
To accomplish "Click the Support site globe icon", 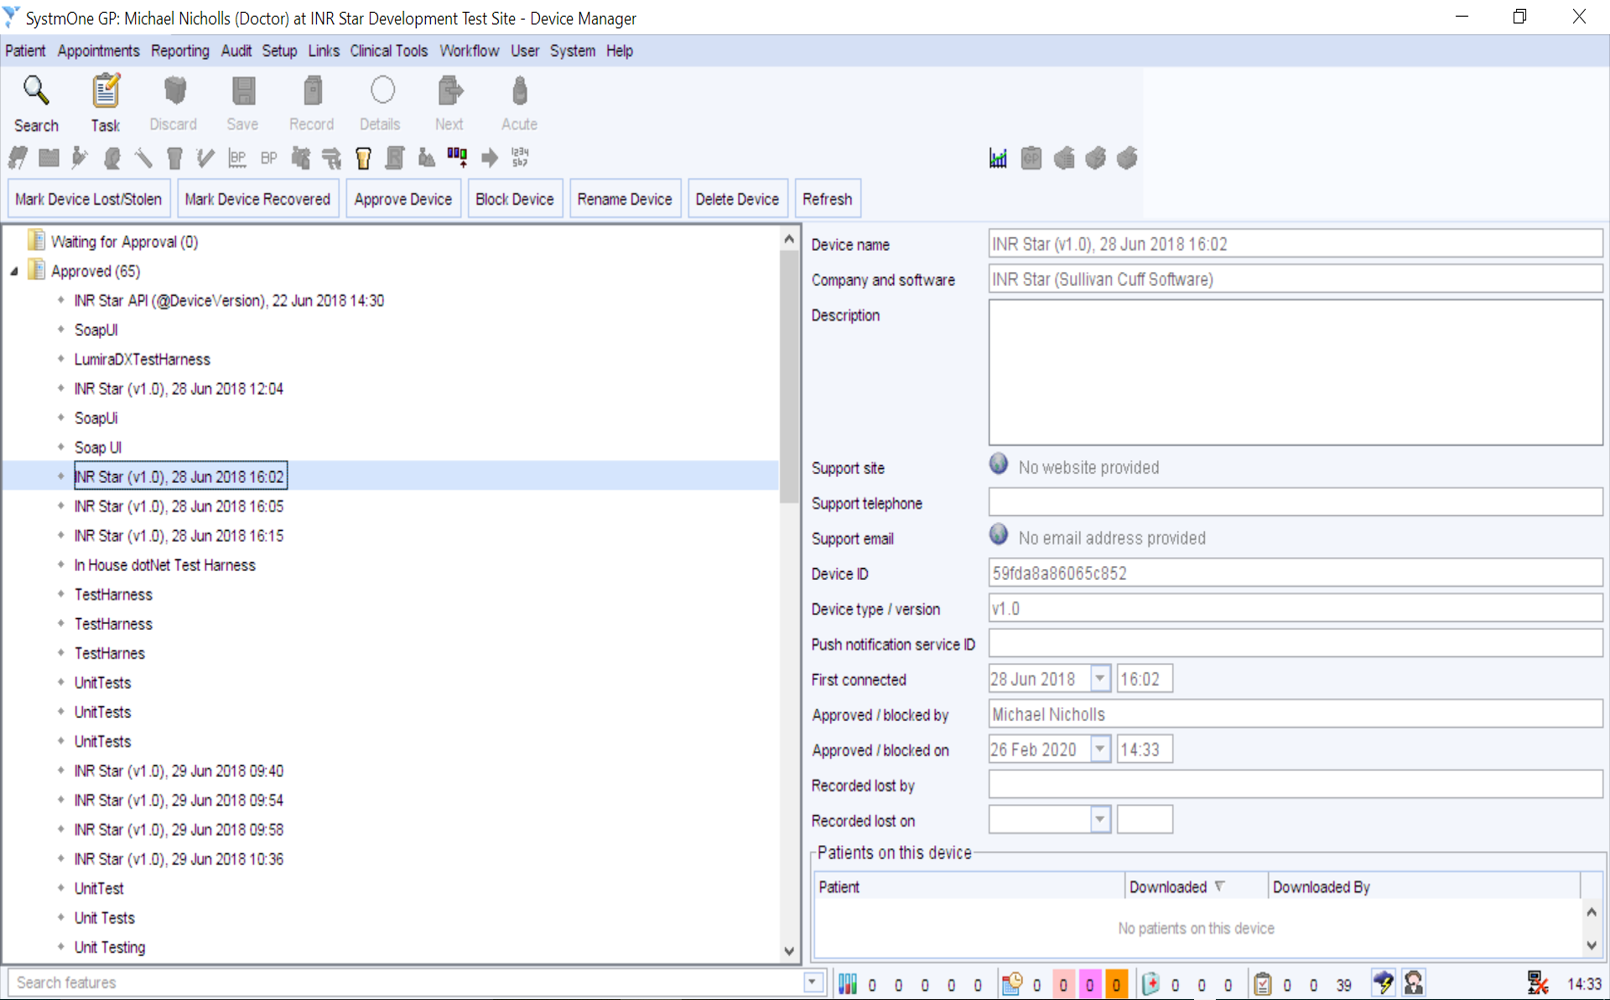I will 998,463.
